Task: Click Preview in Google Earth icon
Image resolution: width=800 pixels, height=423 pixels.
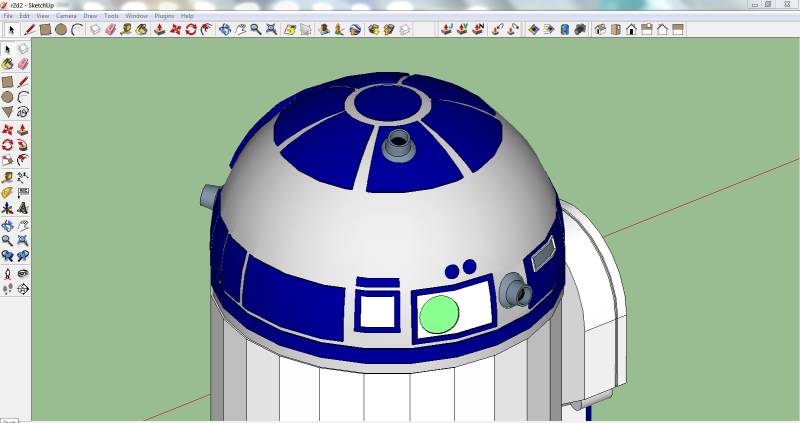Action: tap(355, 30)
